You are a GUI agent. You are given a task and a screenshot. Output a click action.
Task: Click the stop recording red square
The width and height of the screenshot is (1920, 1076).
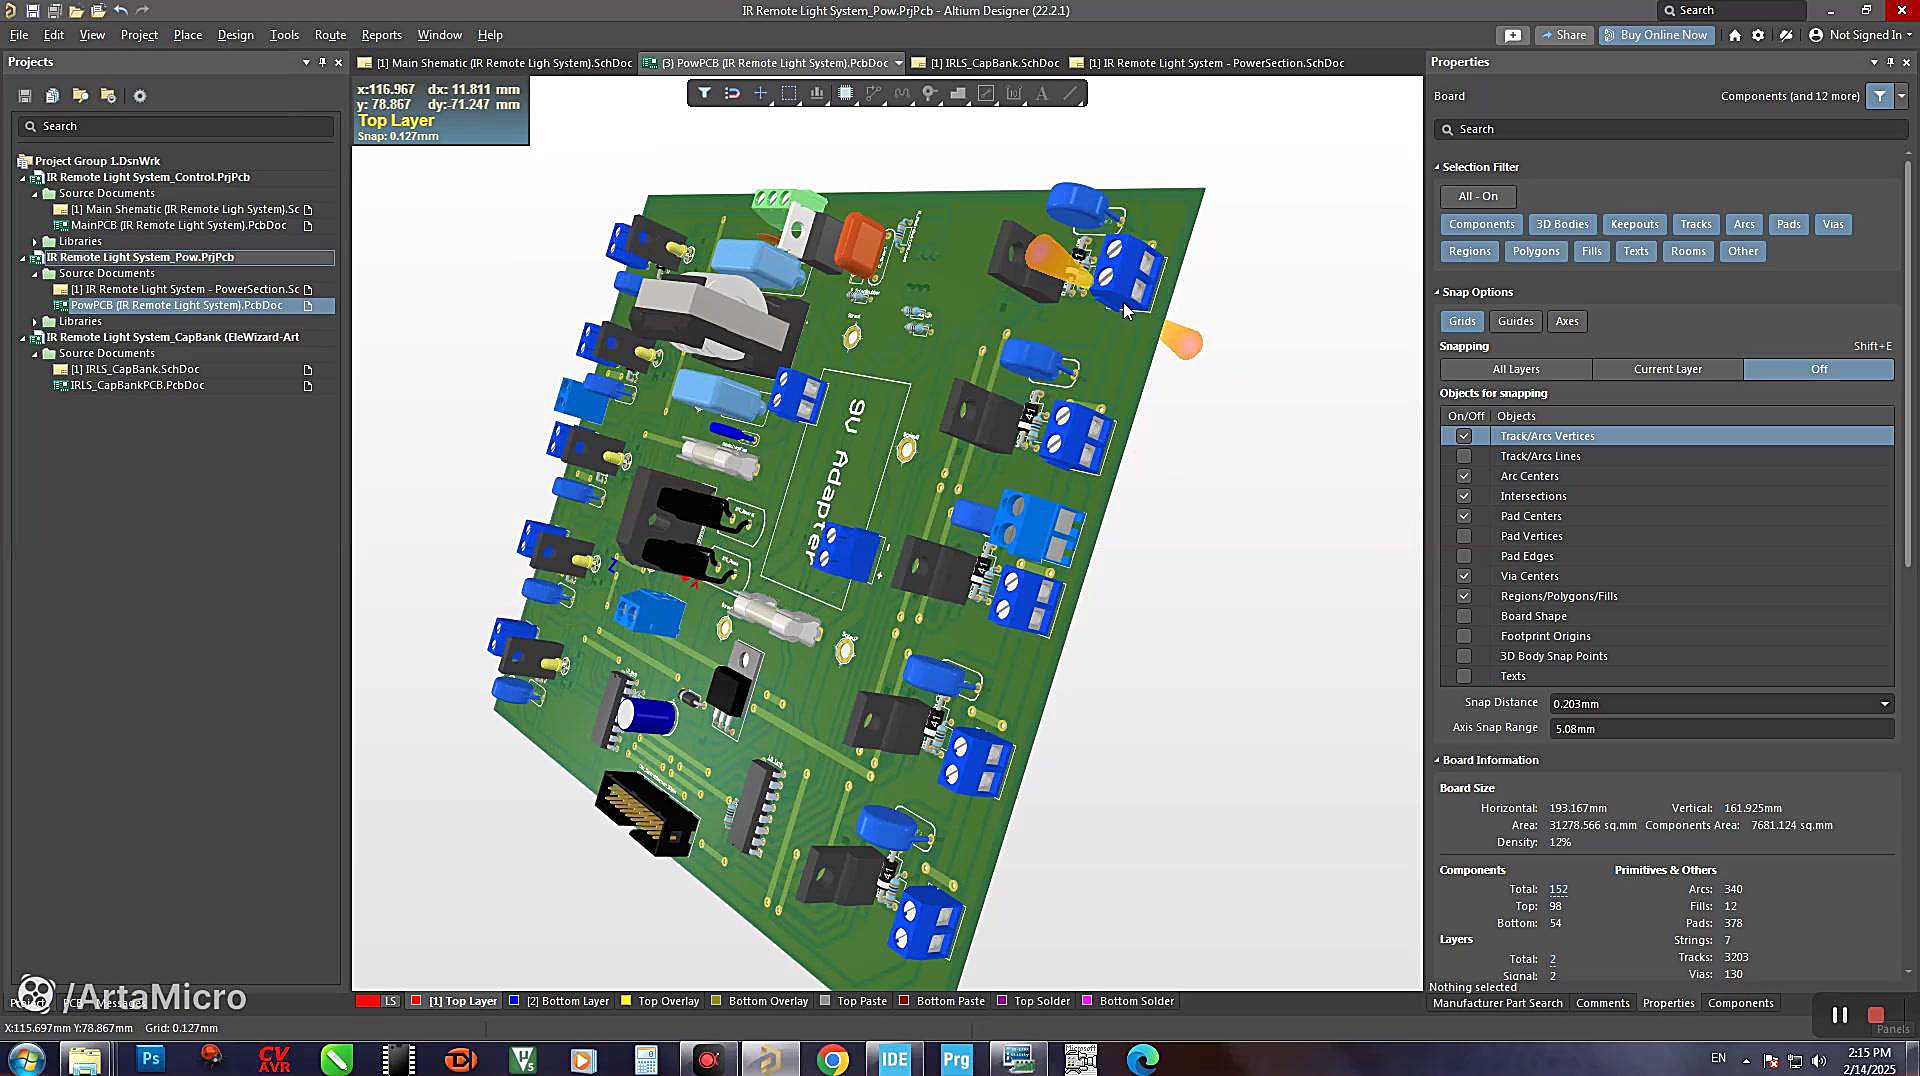point(1876,1015)
